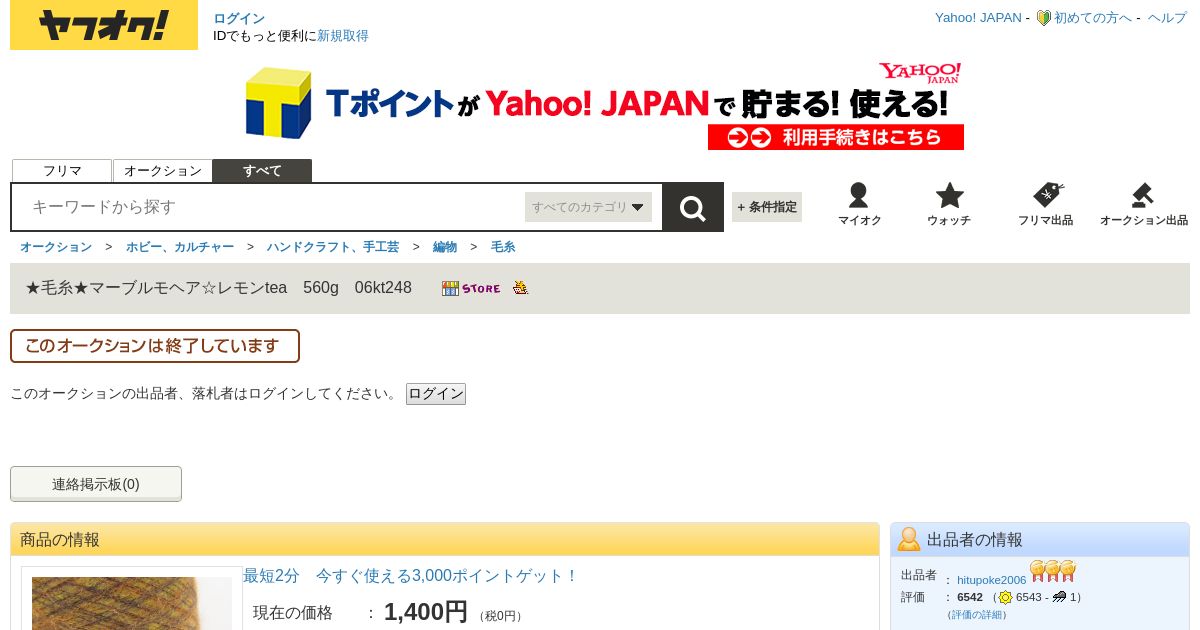Open ヘルプ link
Screen dimensions: 1200x630
(1167, 18)
